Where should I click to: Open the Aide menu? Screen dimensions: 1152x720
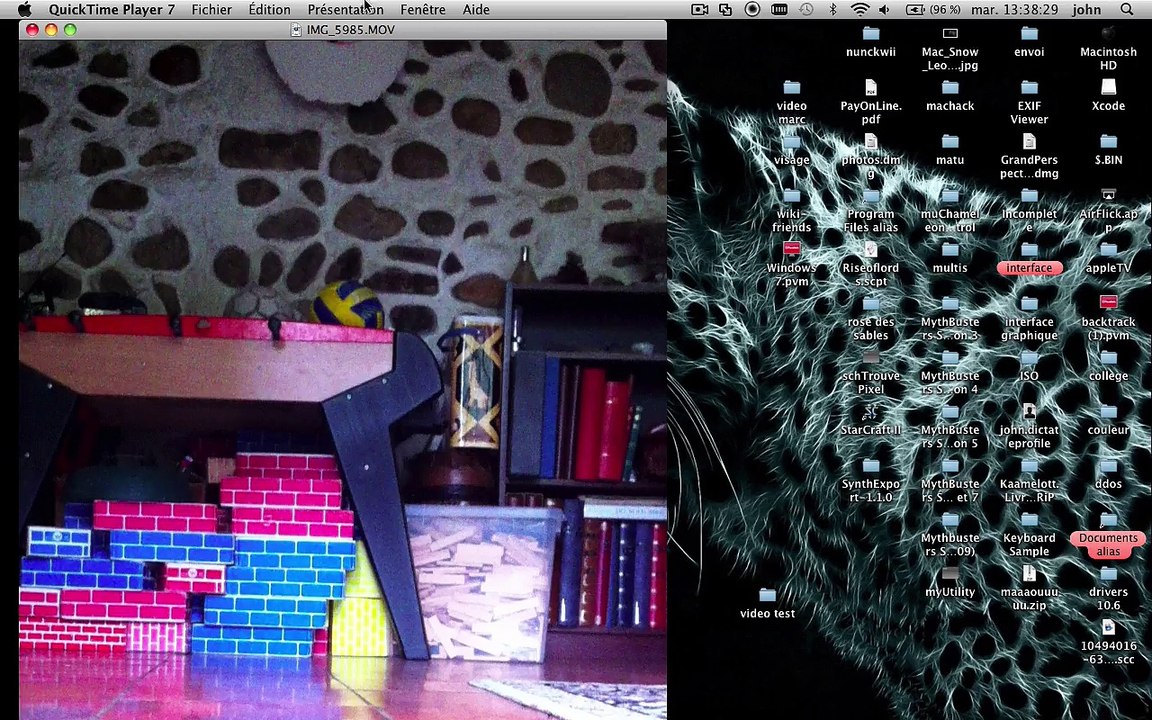pos(476,10)
